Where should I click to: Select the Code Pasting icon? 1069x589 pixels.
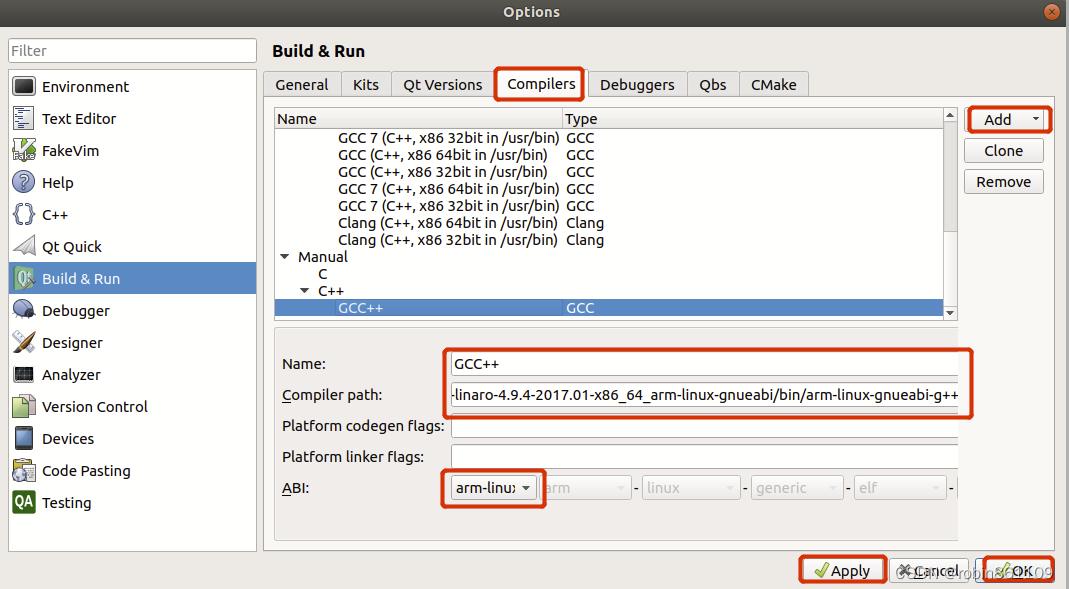(24, 470)
